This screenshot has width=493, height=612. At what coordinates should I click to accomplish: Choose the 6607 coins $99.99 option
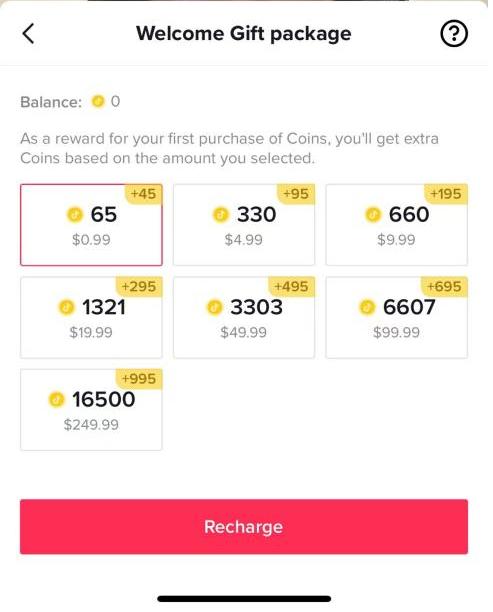click(x=397, y=317)
